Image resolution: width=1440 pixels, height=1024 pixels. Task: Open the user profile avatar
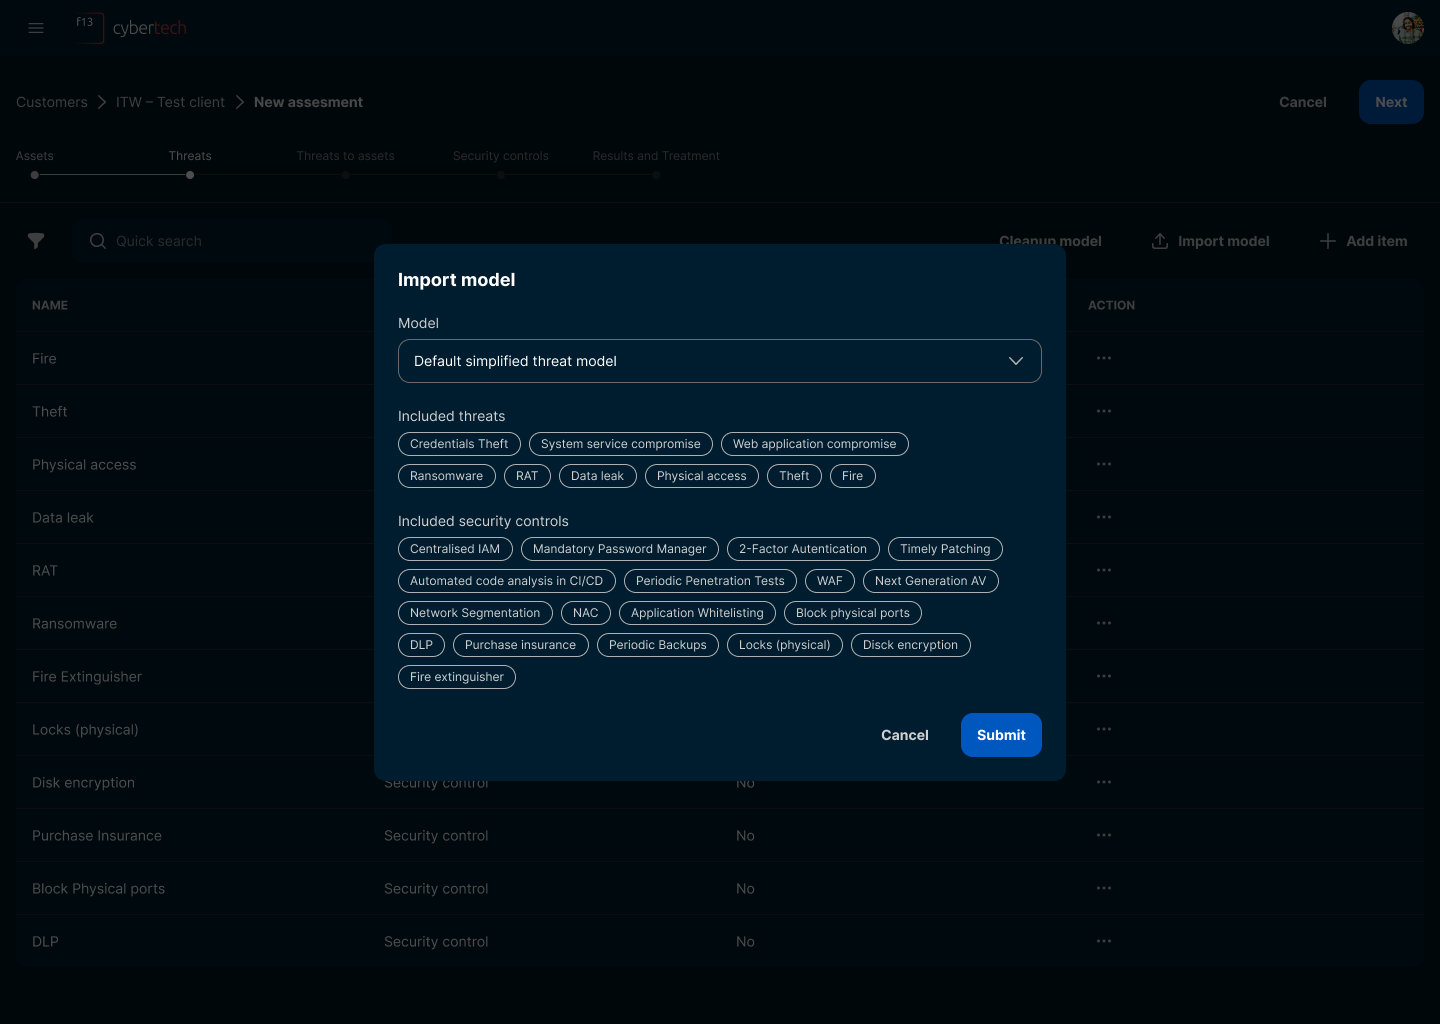click(1407, 28)
